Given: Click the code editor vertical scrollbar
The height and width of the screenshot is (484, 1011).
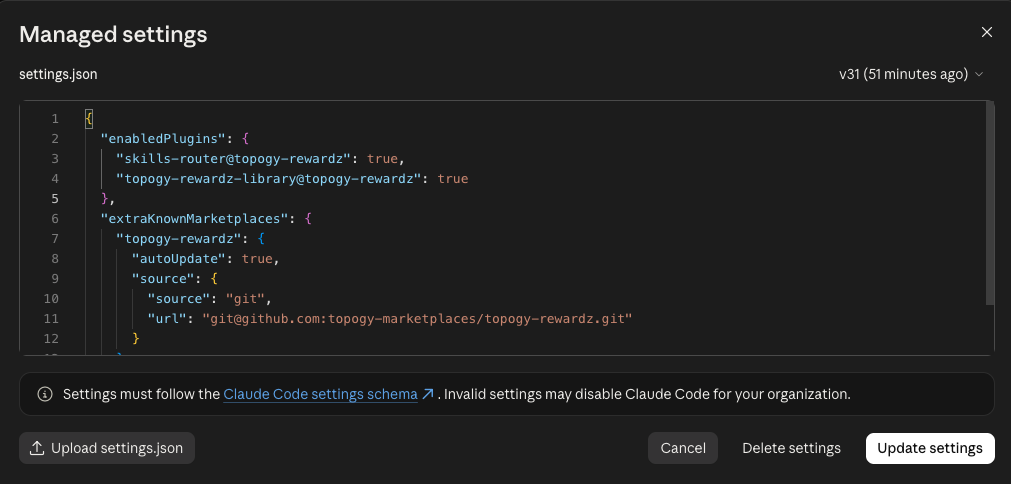Looking at the screenshot, I should click(x=990, y=202).
